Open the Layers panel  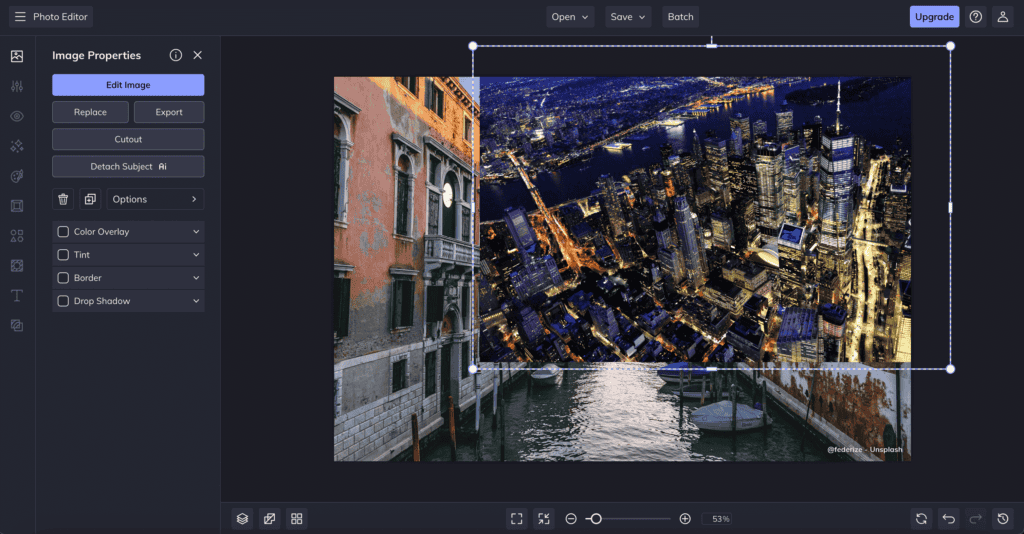tap(242, 519)
